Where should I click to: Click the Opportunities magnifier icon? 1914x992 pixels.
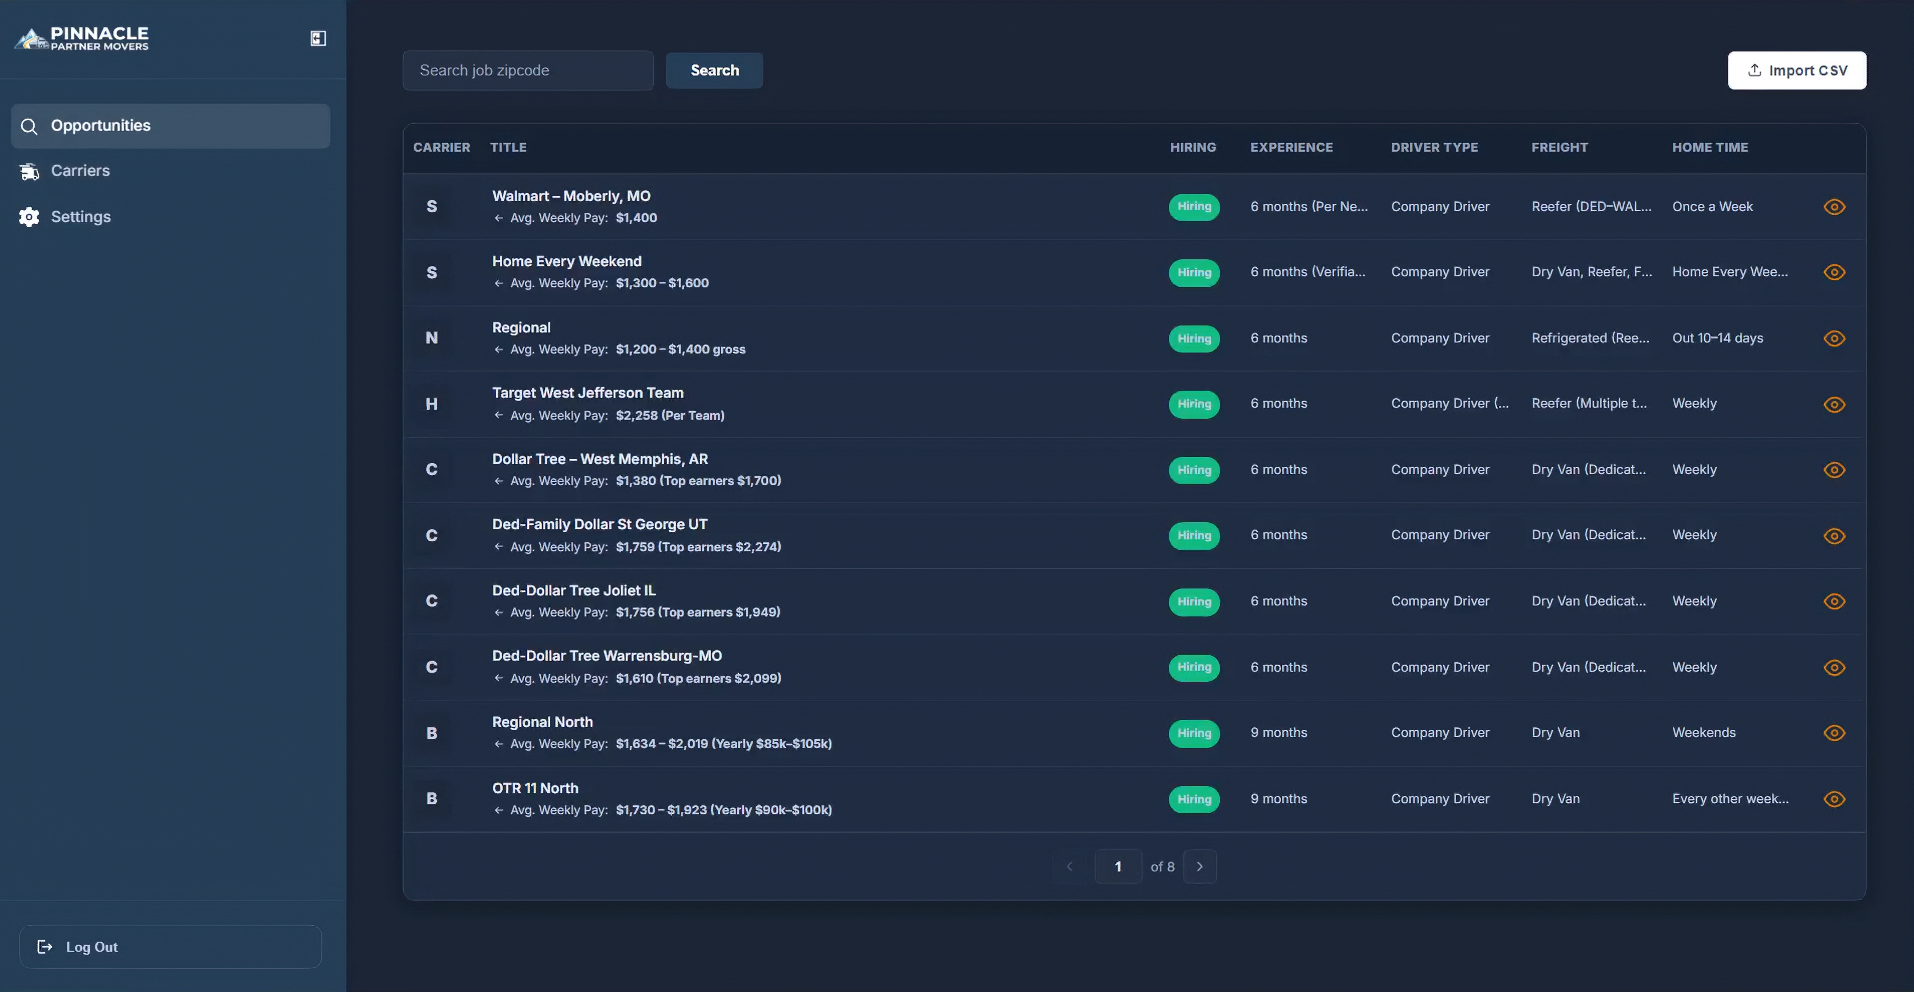[x=29, y=126]
